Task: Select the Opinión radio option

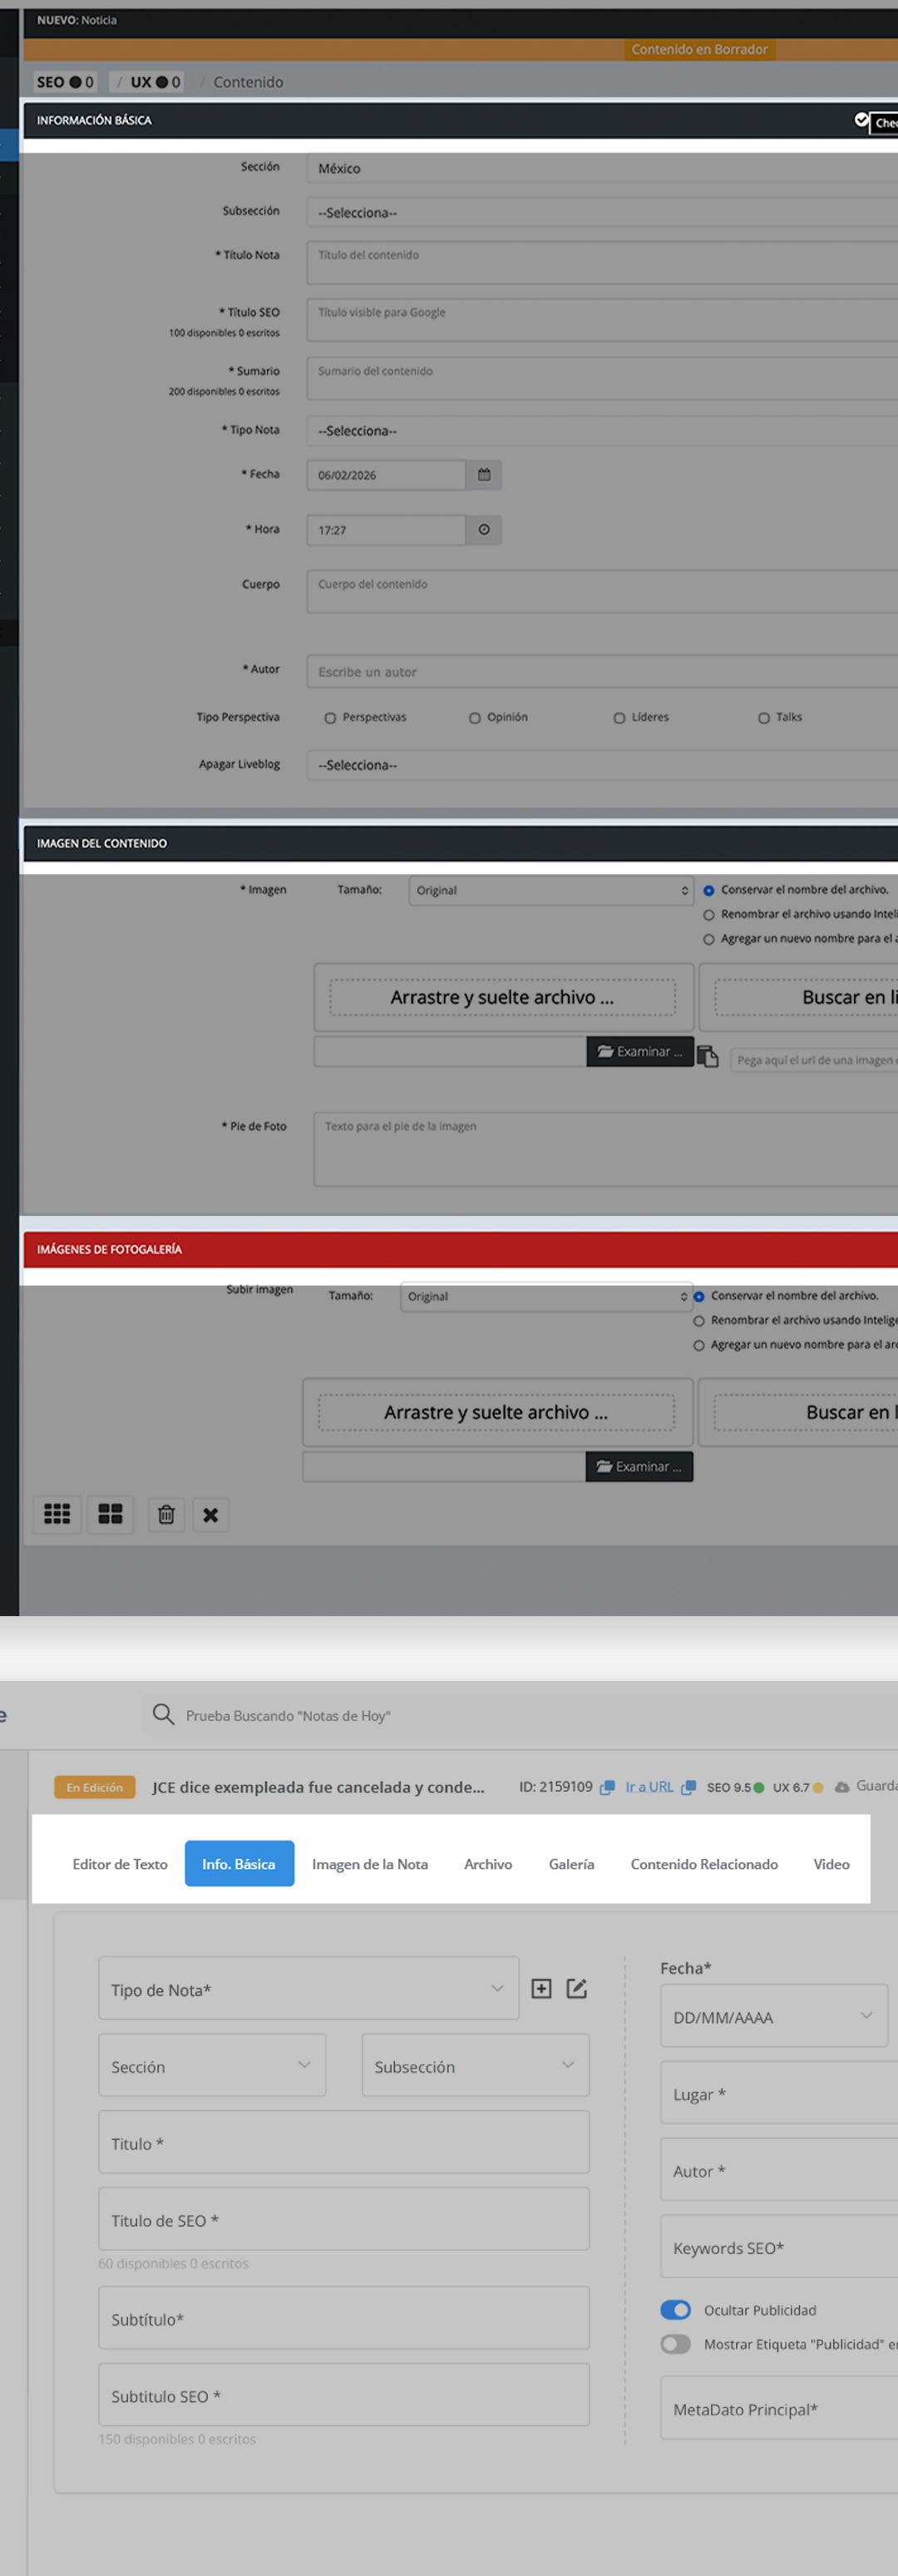Action: point(475,718)
